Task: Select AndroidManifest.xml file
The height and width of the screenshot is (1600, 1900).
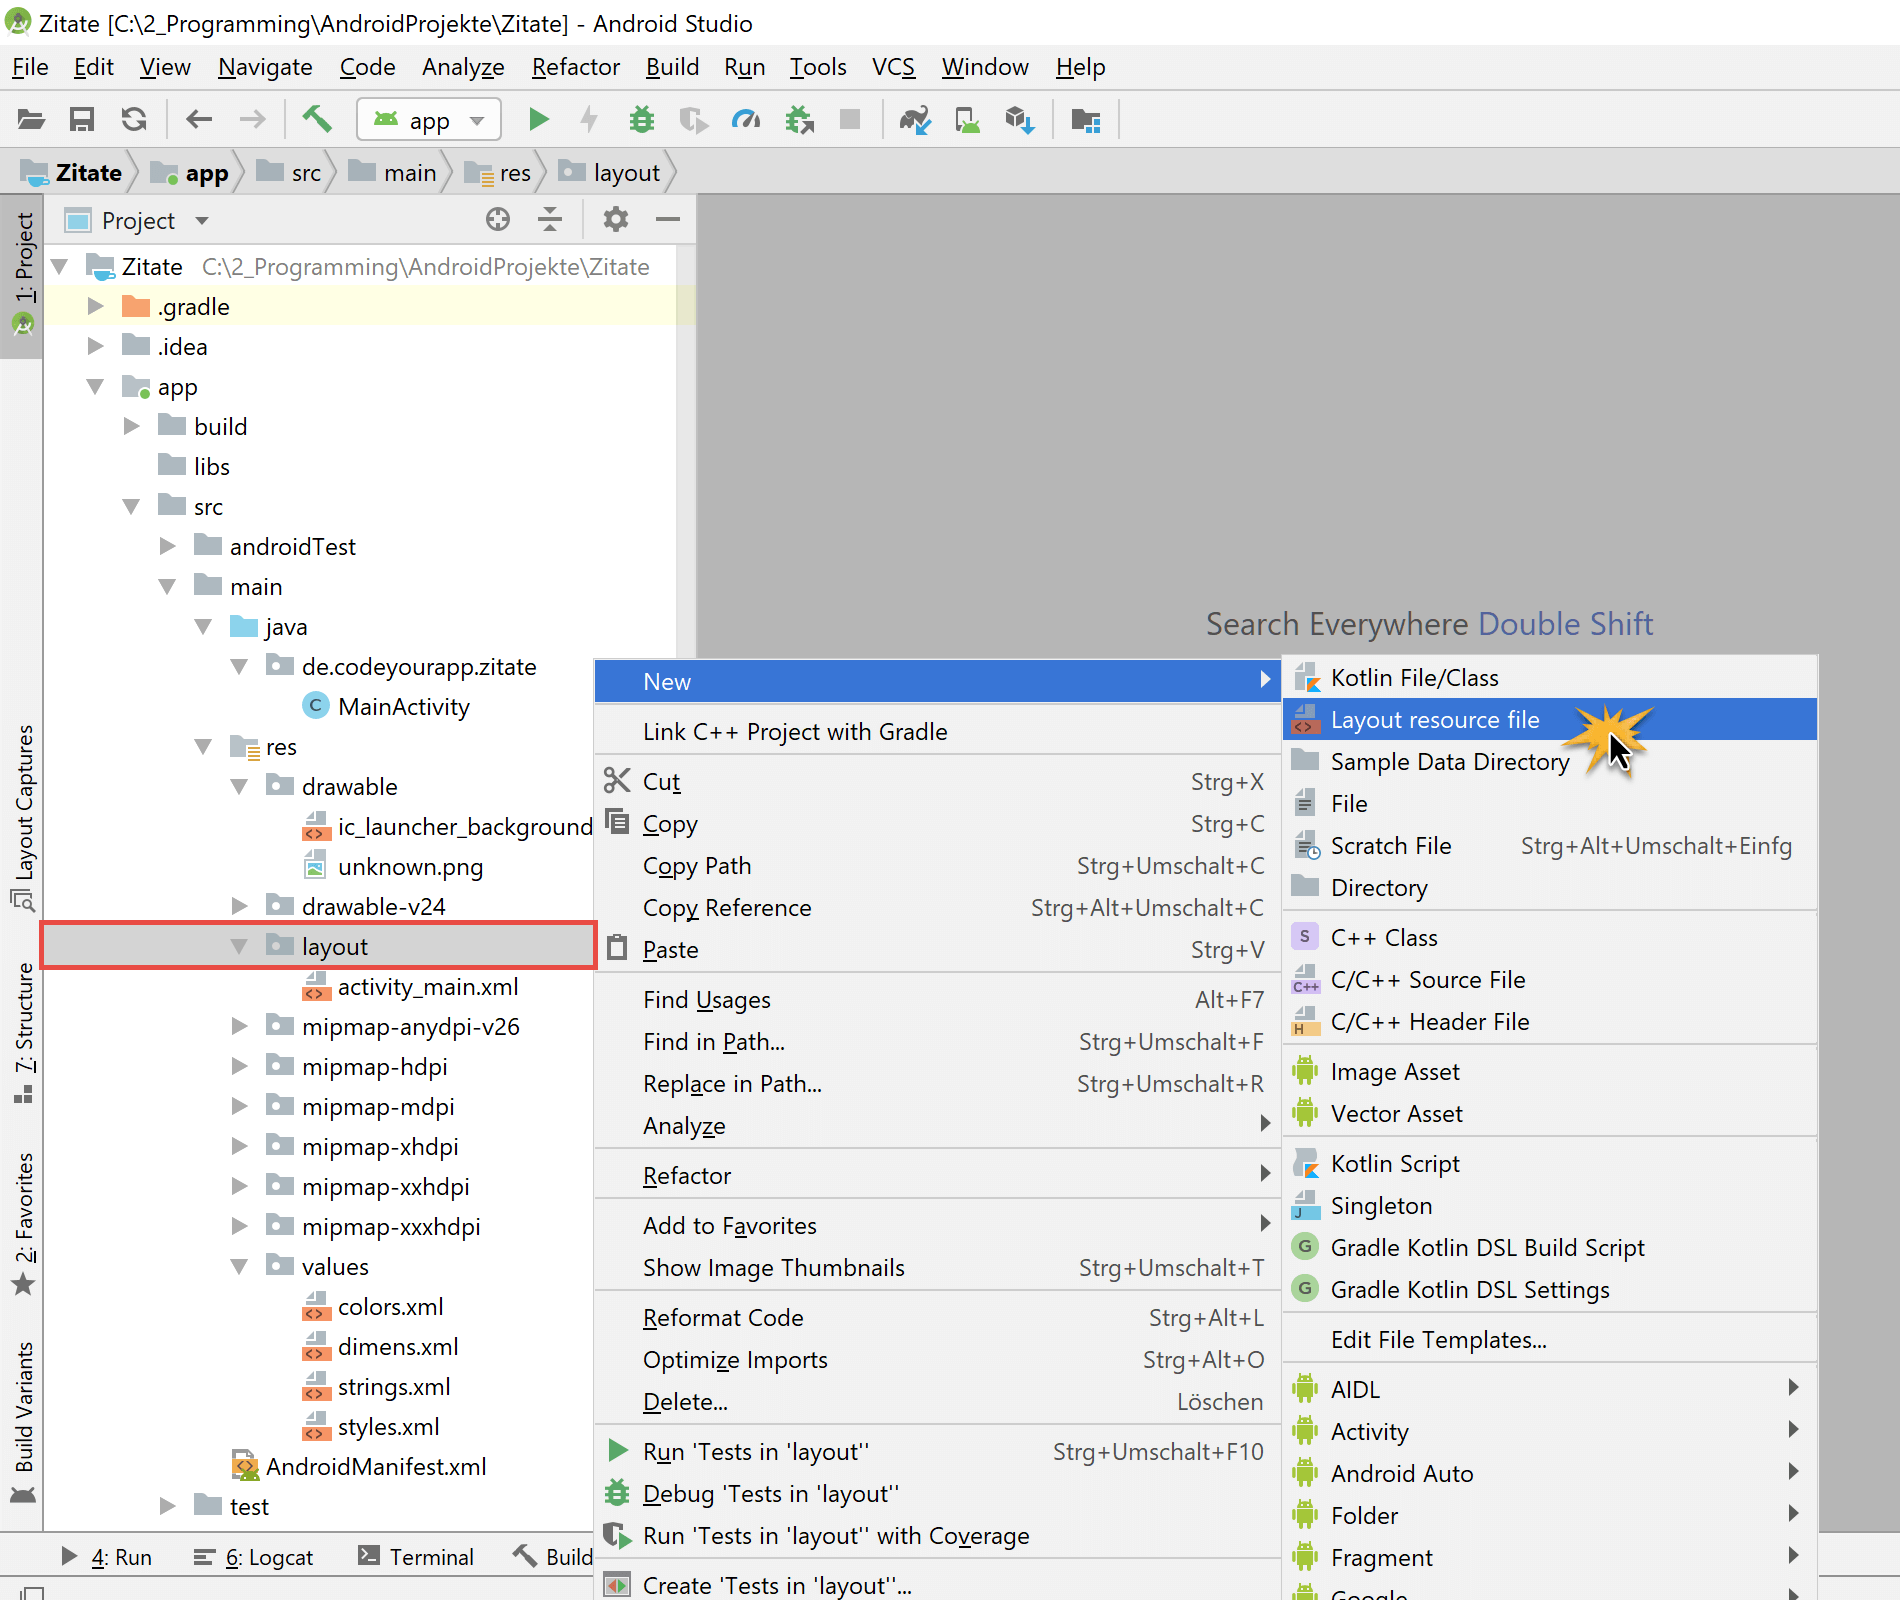Action: tap(376, 1467)
